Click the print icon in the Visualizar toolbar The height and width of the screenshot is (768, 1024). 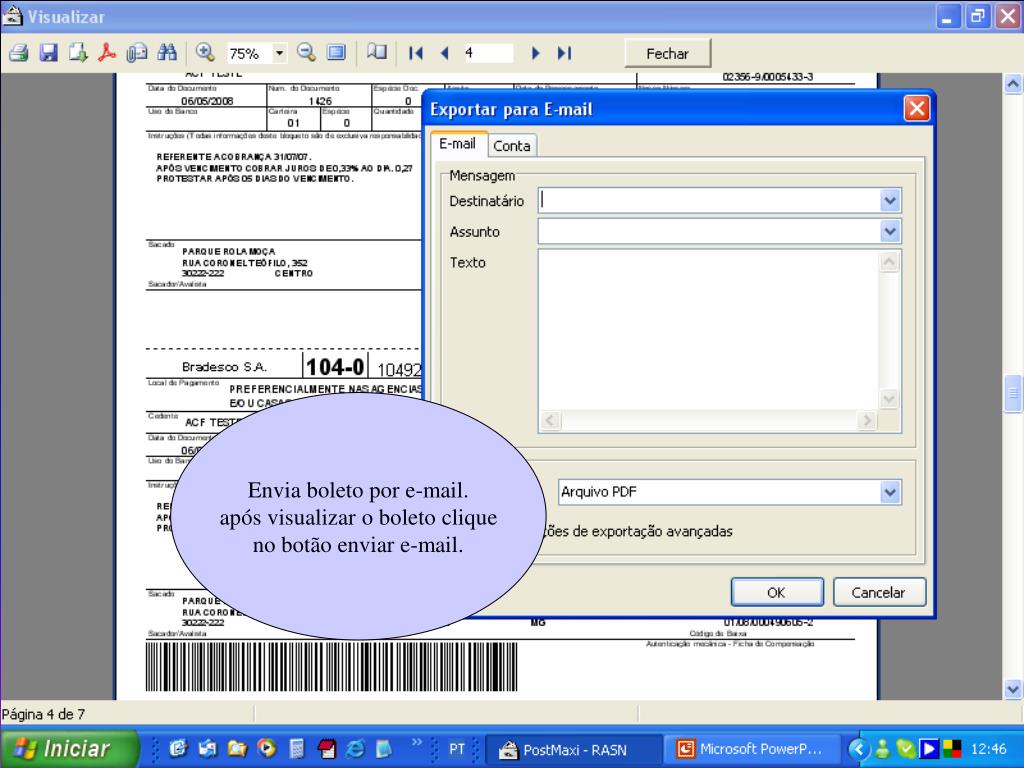coord(18,53)
